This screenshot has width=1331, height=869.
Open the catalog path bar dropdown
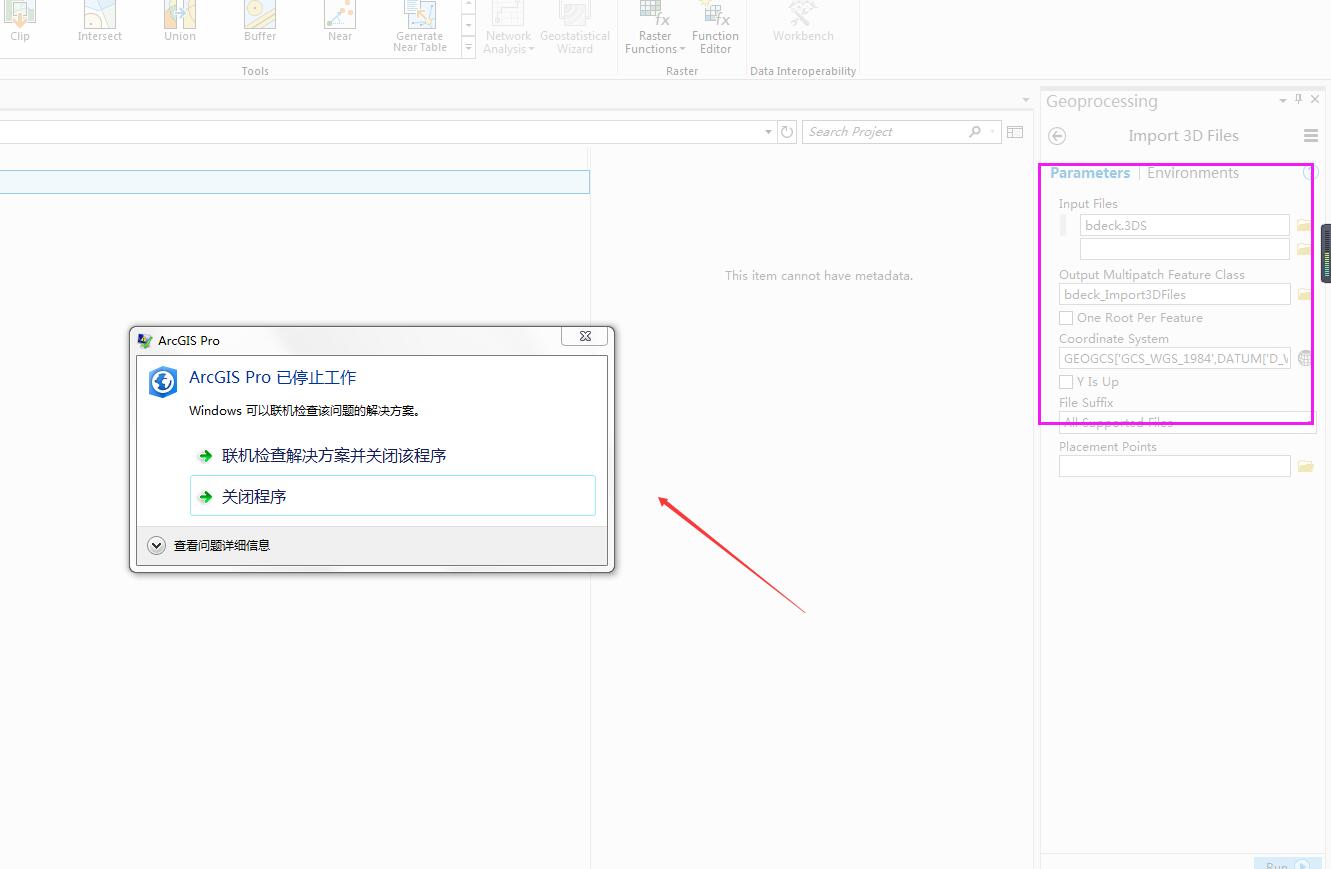(x=768, y=132)
